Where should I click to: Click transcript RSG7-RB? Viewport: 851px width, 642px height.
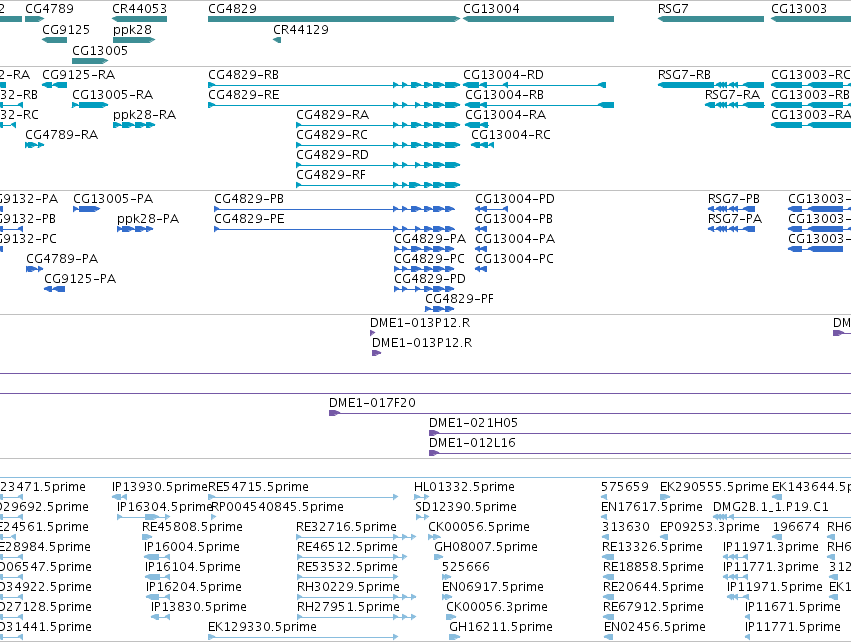click(684, 75)
